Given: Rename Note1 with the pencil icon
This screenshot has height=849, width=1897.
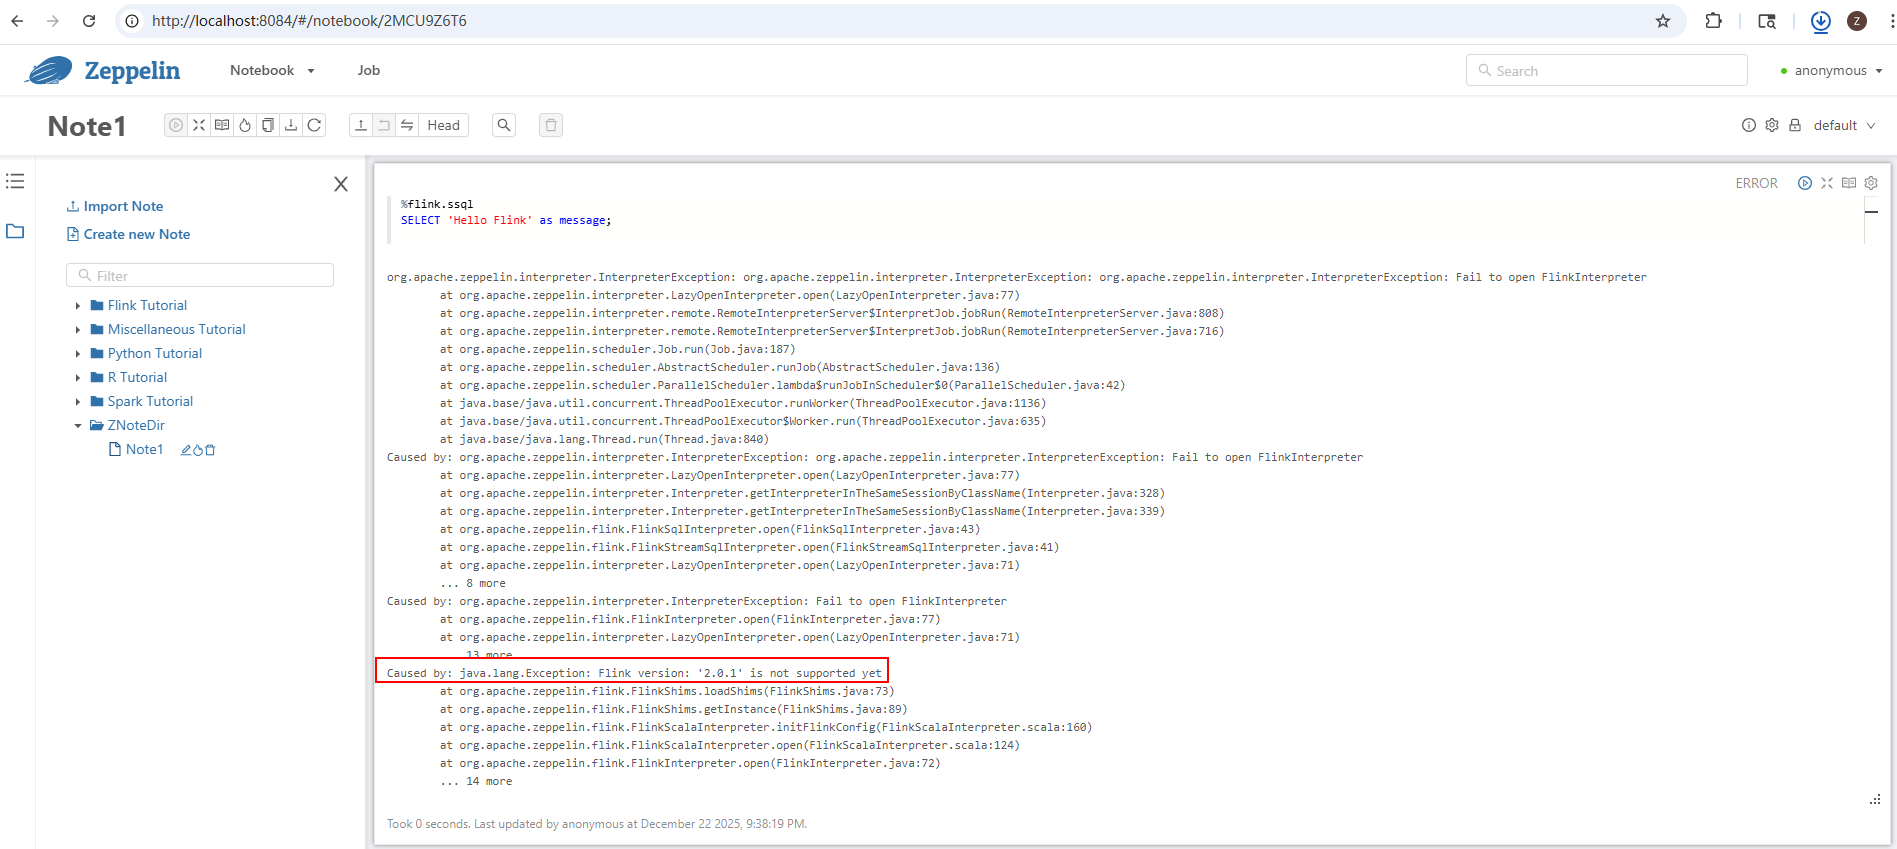Looking at the screenshot, I should pos(186,450).
